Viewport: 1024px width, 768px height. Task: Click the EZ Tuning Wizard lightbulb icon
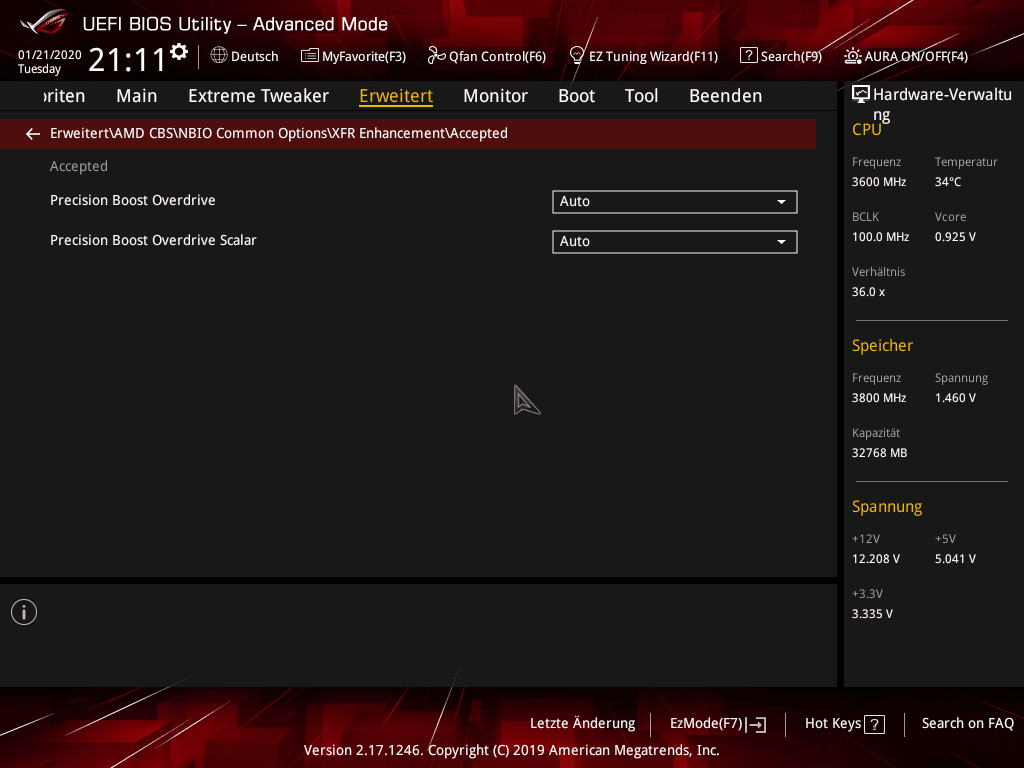coord(577,56)
